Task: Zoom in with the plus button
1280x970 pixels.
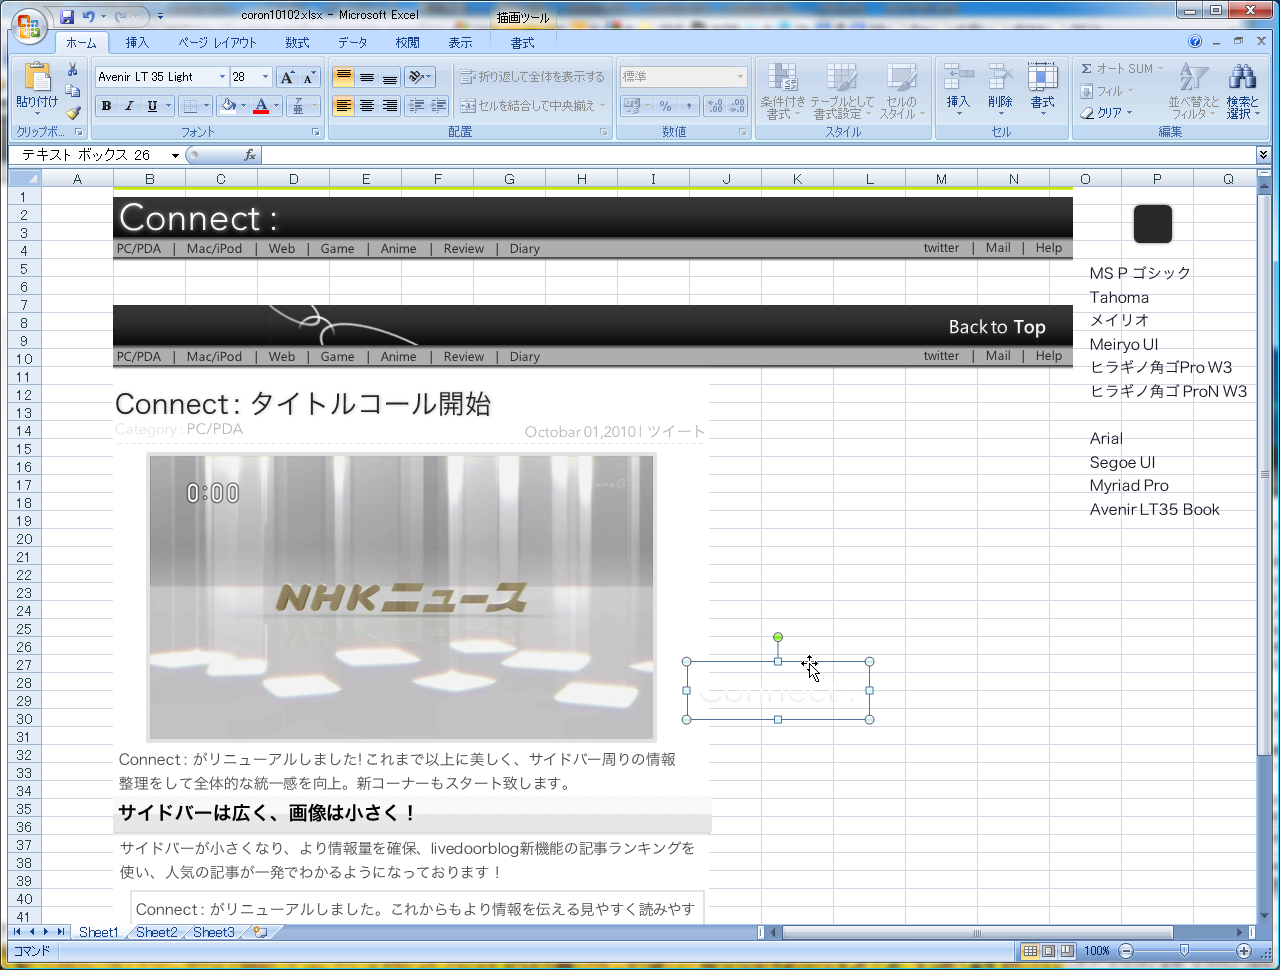Action: 1244,951
